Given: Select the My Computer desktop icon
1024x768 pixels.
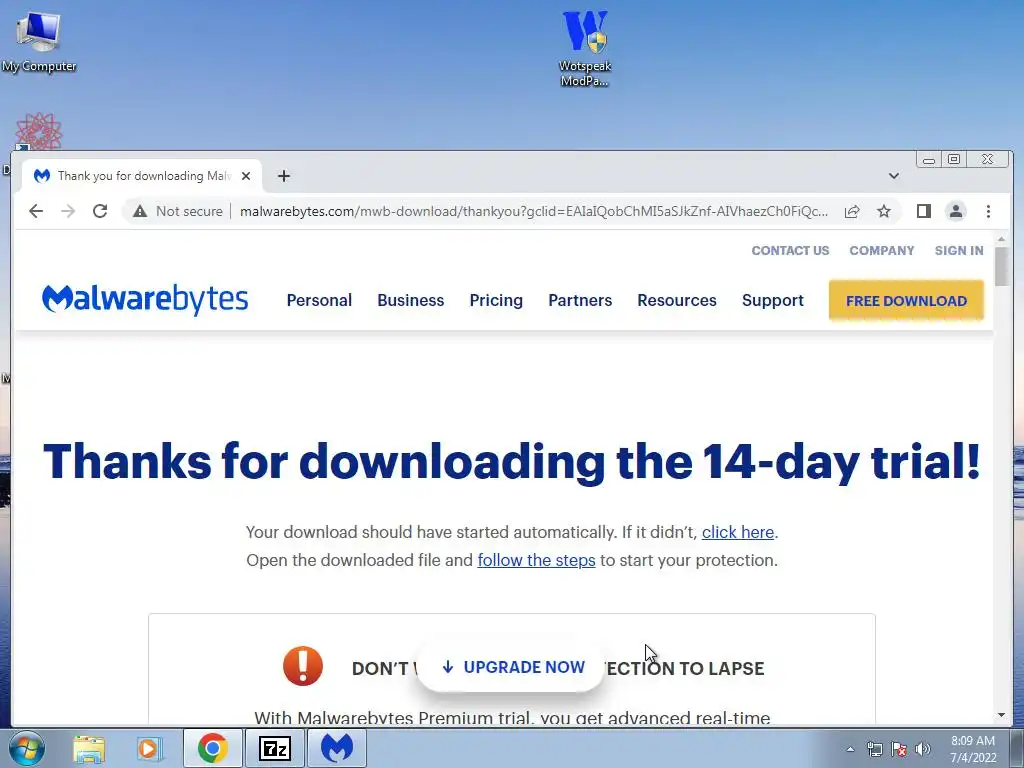Looking at the screenshot, I should [x=39, y=42].
